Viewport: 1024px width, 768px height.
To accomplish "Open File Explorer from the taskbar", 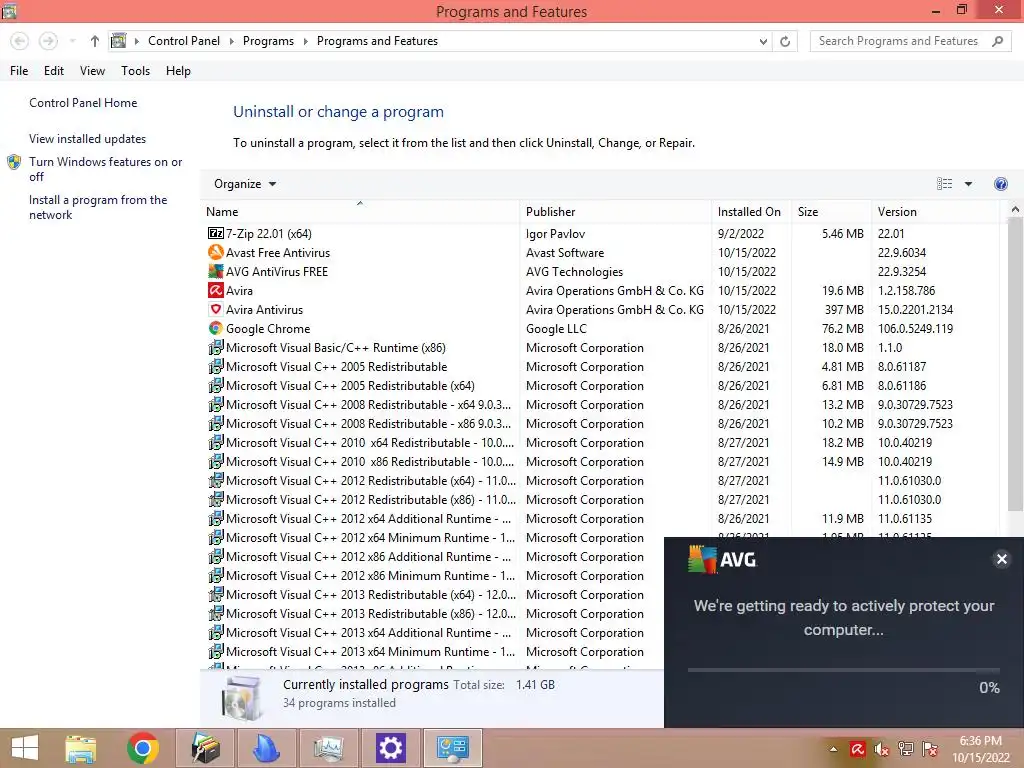I will [x=81, y=748].
